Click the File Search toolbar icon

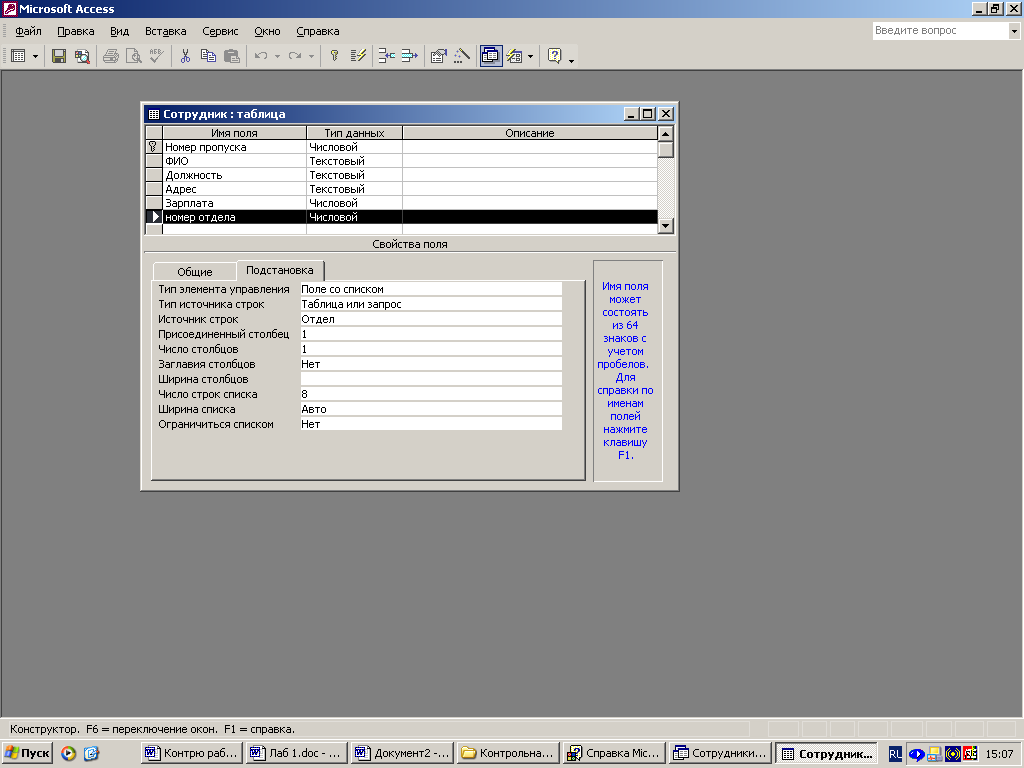click(82, 56)
